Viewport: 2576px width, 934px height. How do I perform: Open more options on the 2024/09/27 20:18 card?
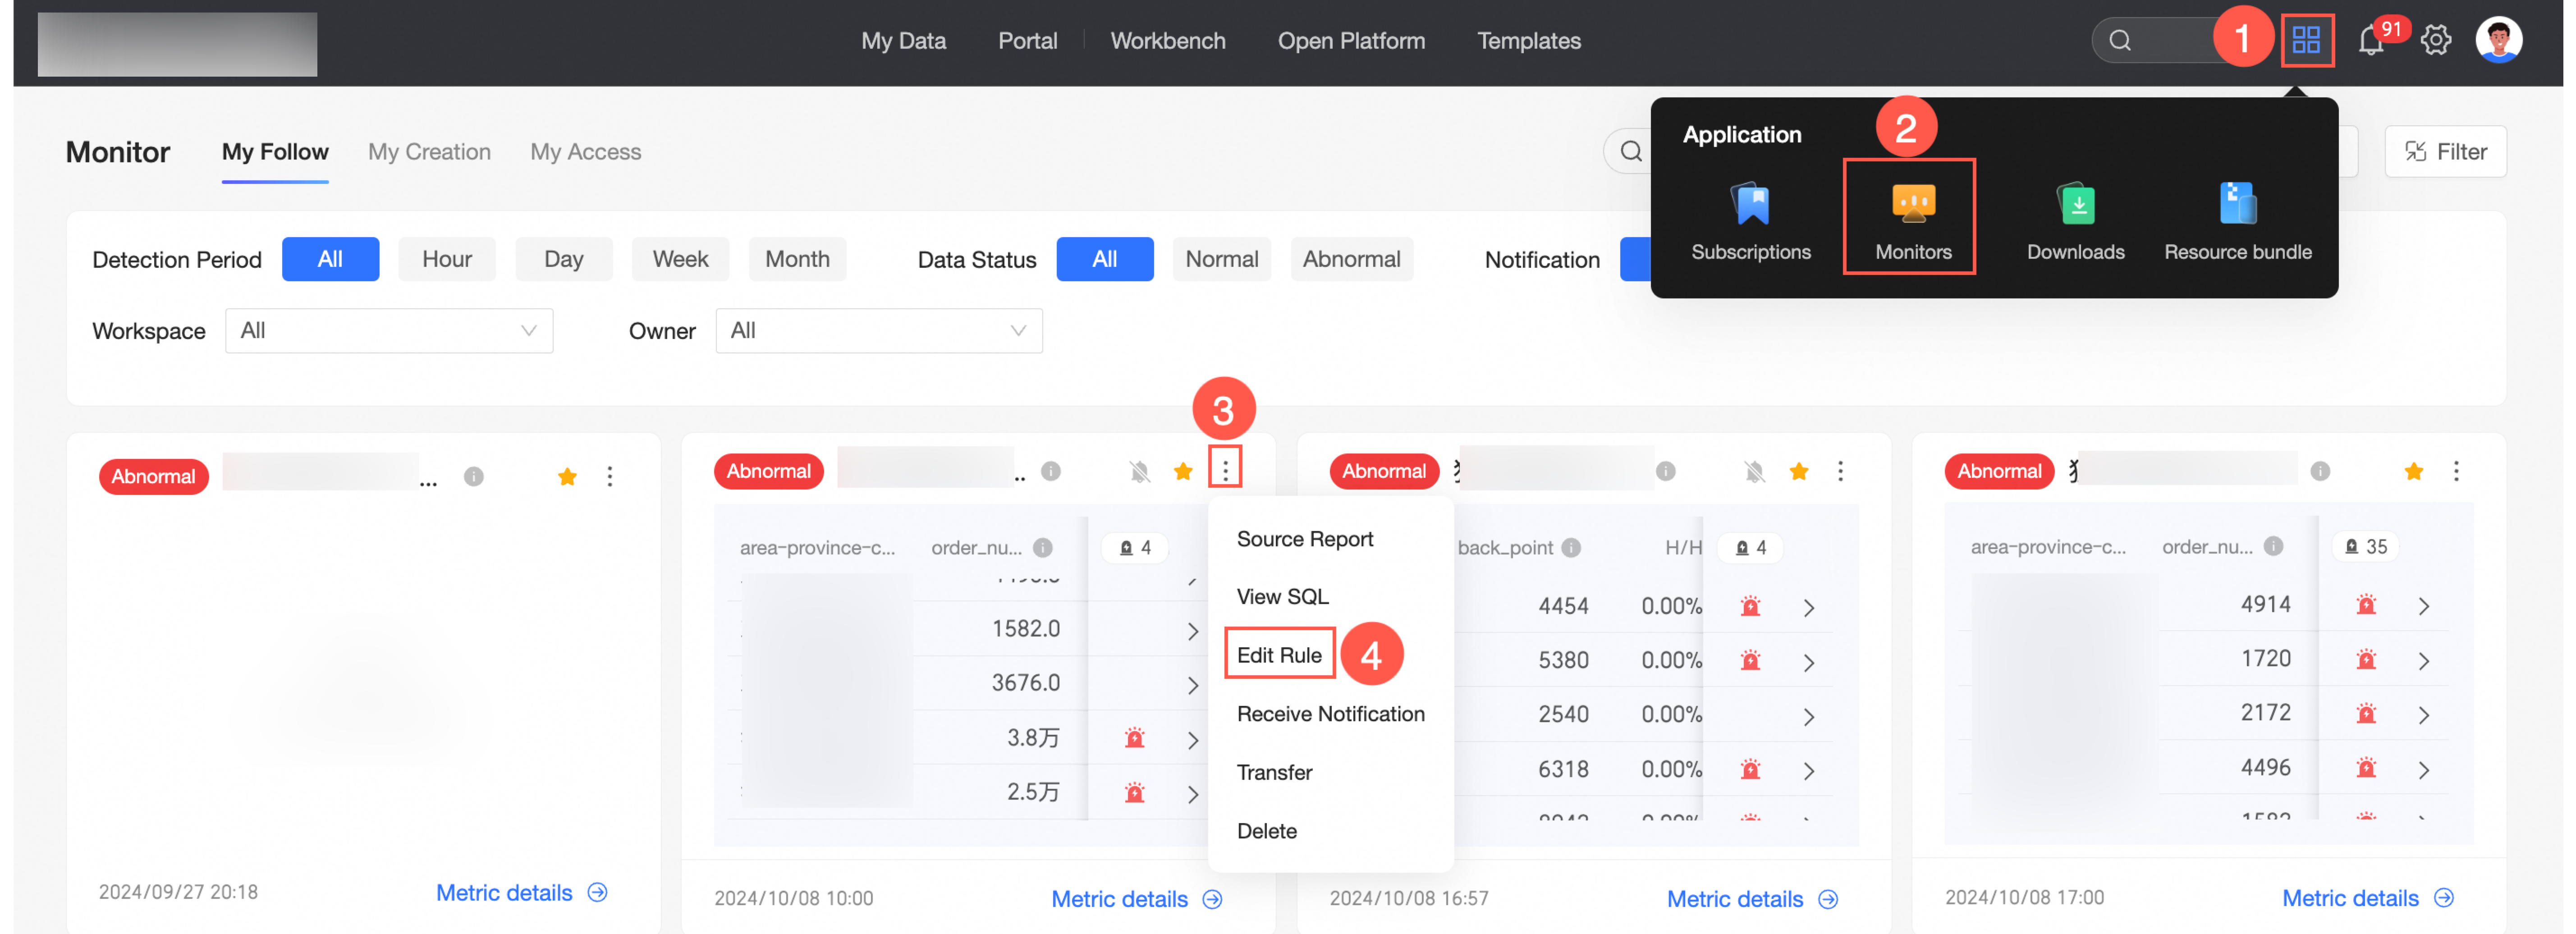pyautogui.click(x=609, y=477)
